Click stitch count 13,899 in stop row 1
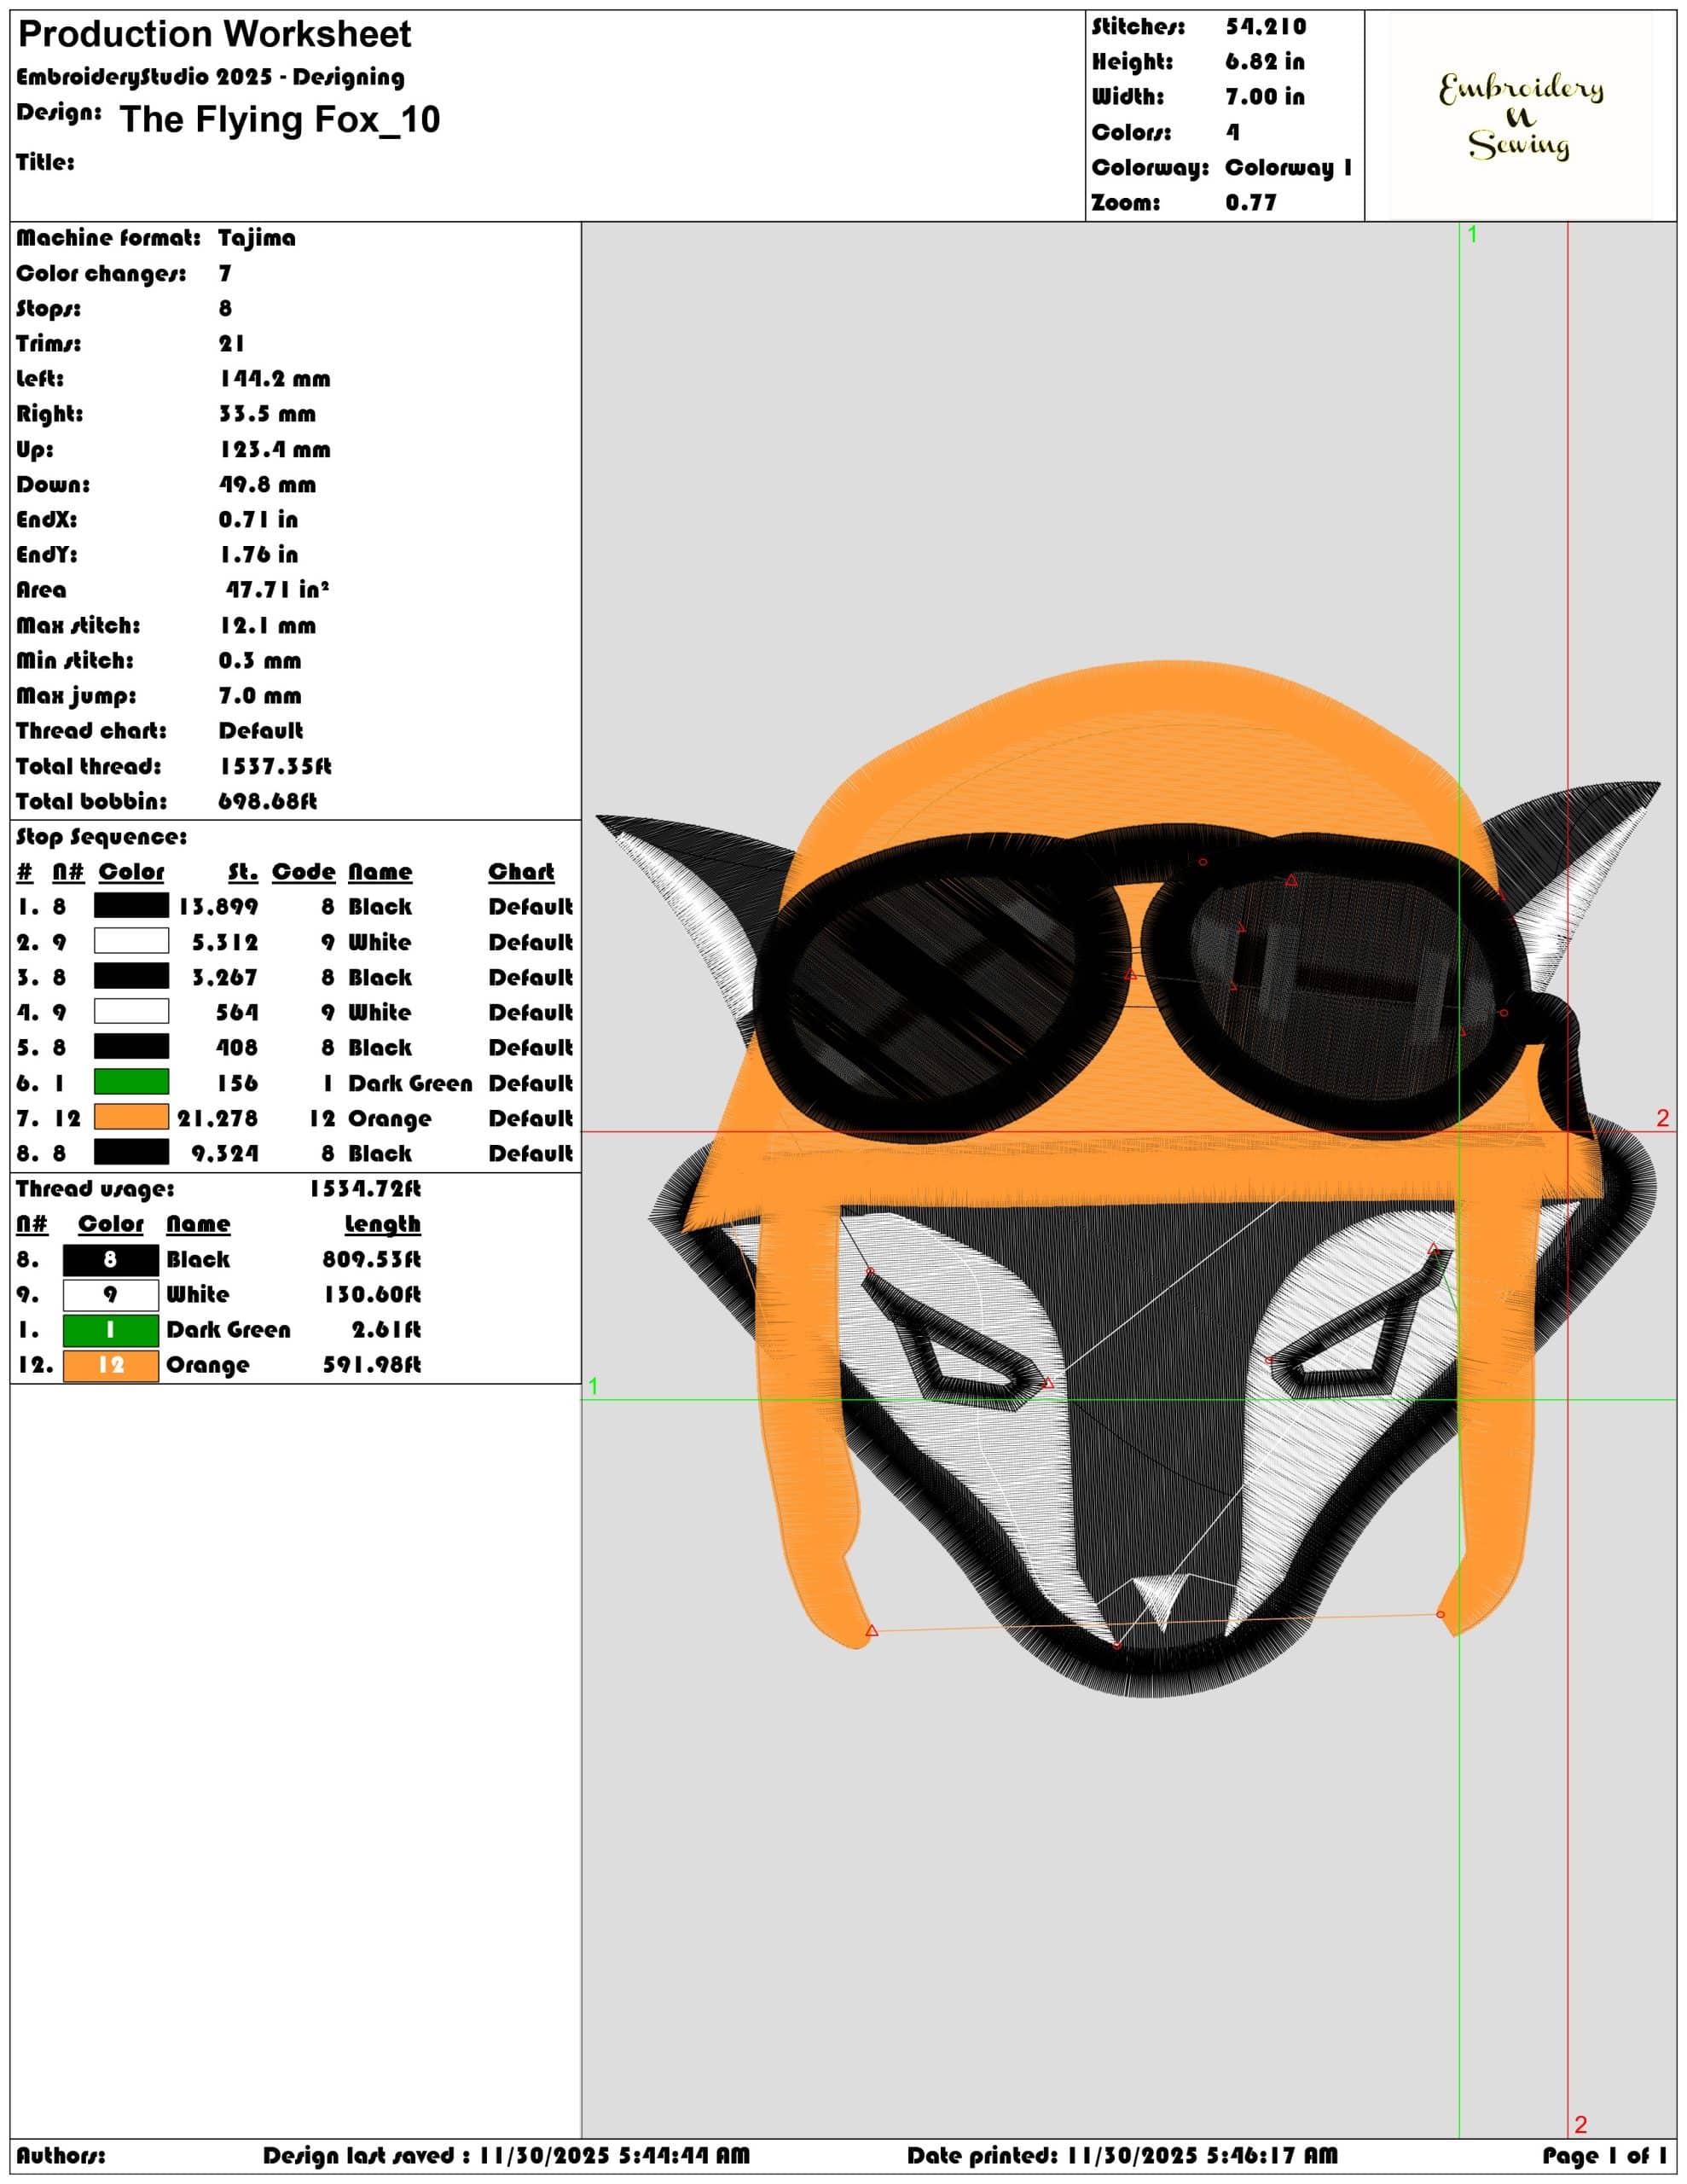The image size is (1687, 2184). (218, 907)
